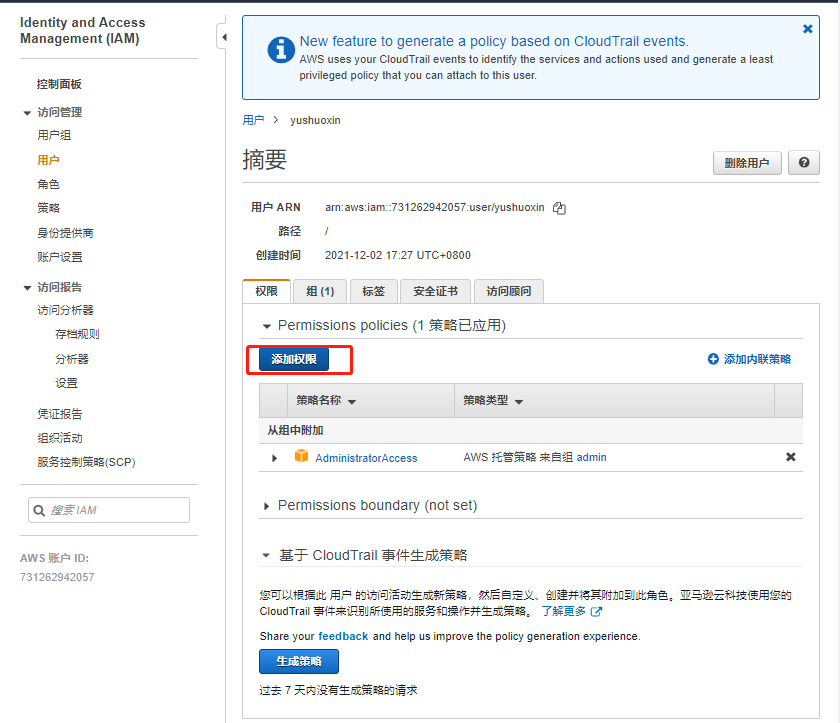Switch to the 安全证书 tab
Viewport: 840px width, 723px height.
coord(435,291)
